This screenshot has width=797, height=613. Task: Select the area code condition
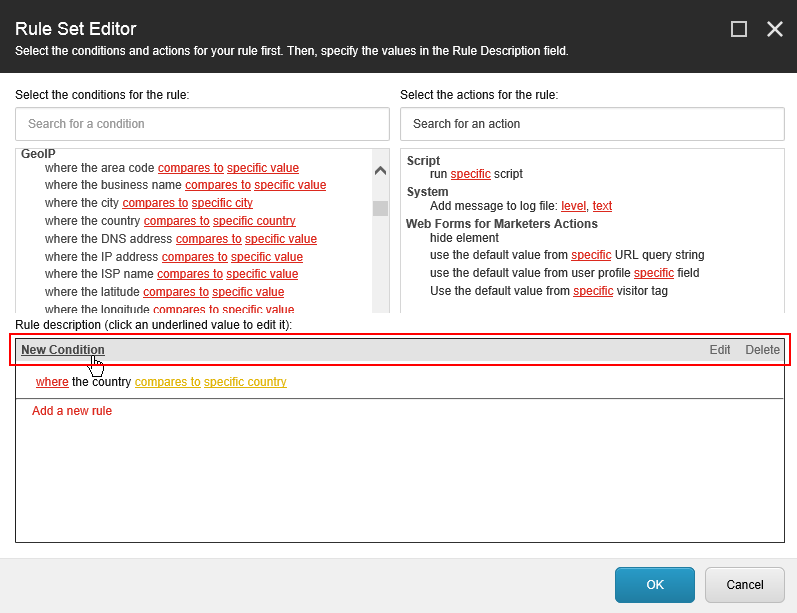tap(100, 168)
